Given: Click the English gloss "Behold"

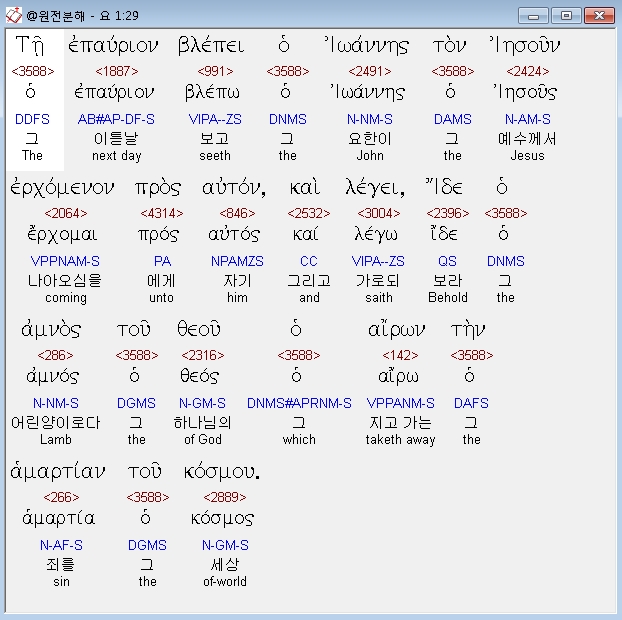Looking at the screenshot, I should pyautogui.click(x=448, y=298).
